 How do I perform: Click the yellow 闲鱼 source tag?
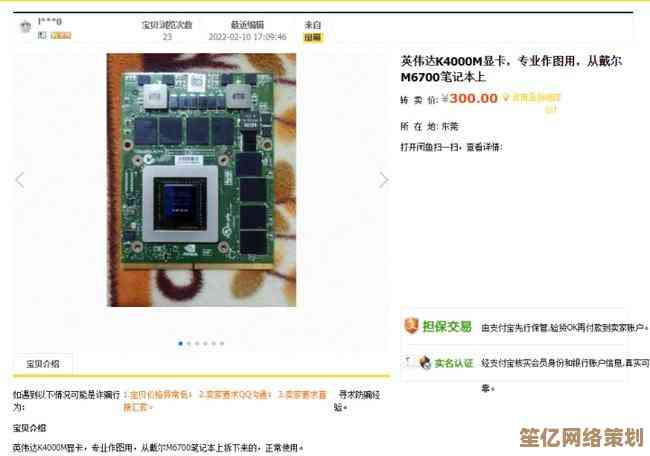coord(313,37)
